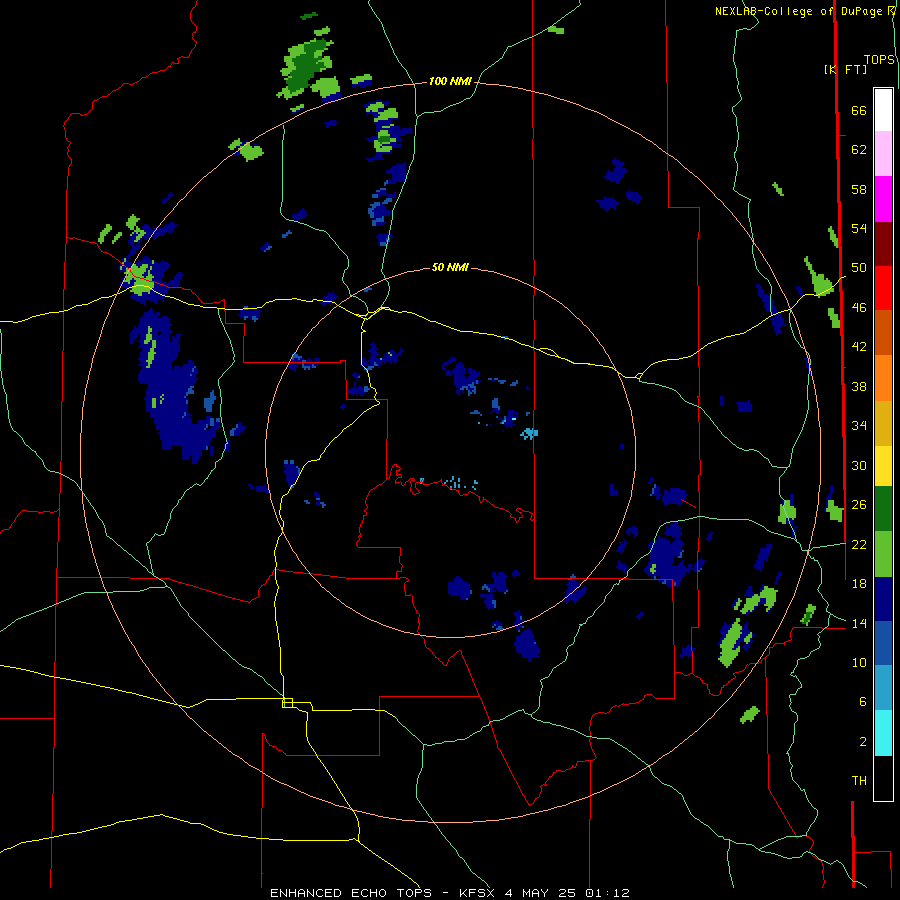Click the NEXLAB-College of DuPage credit text
Viewport: 900px width, 900px height.
[805, 11]
